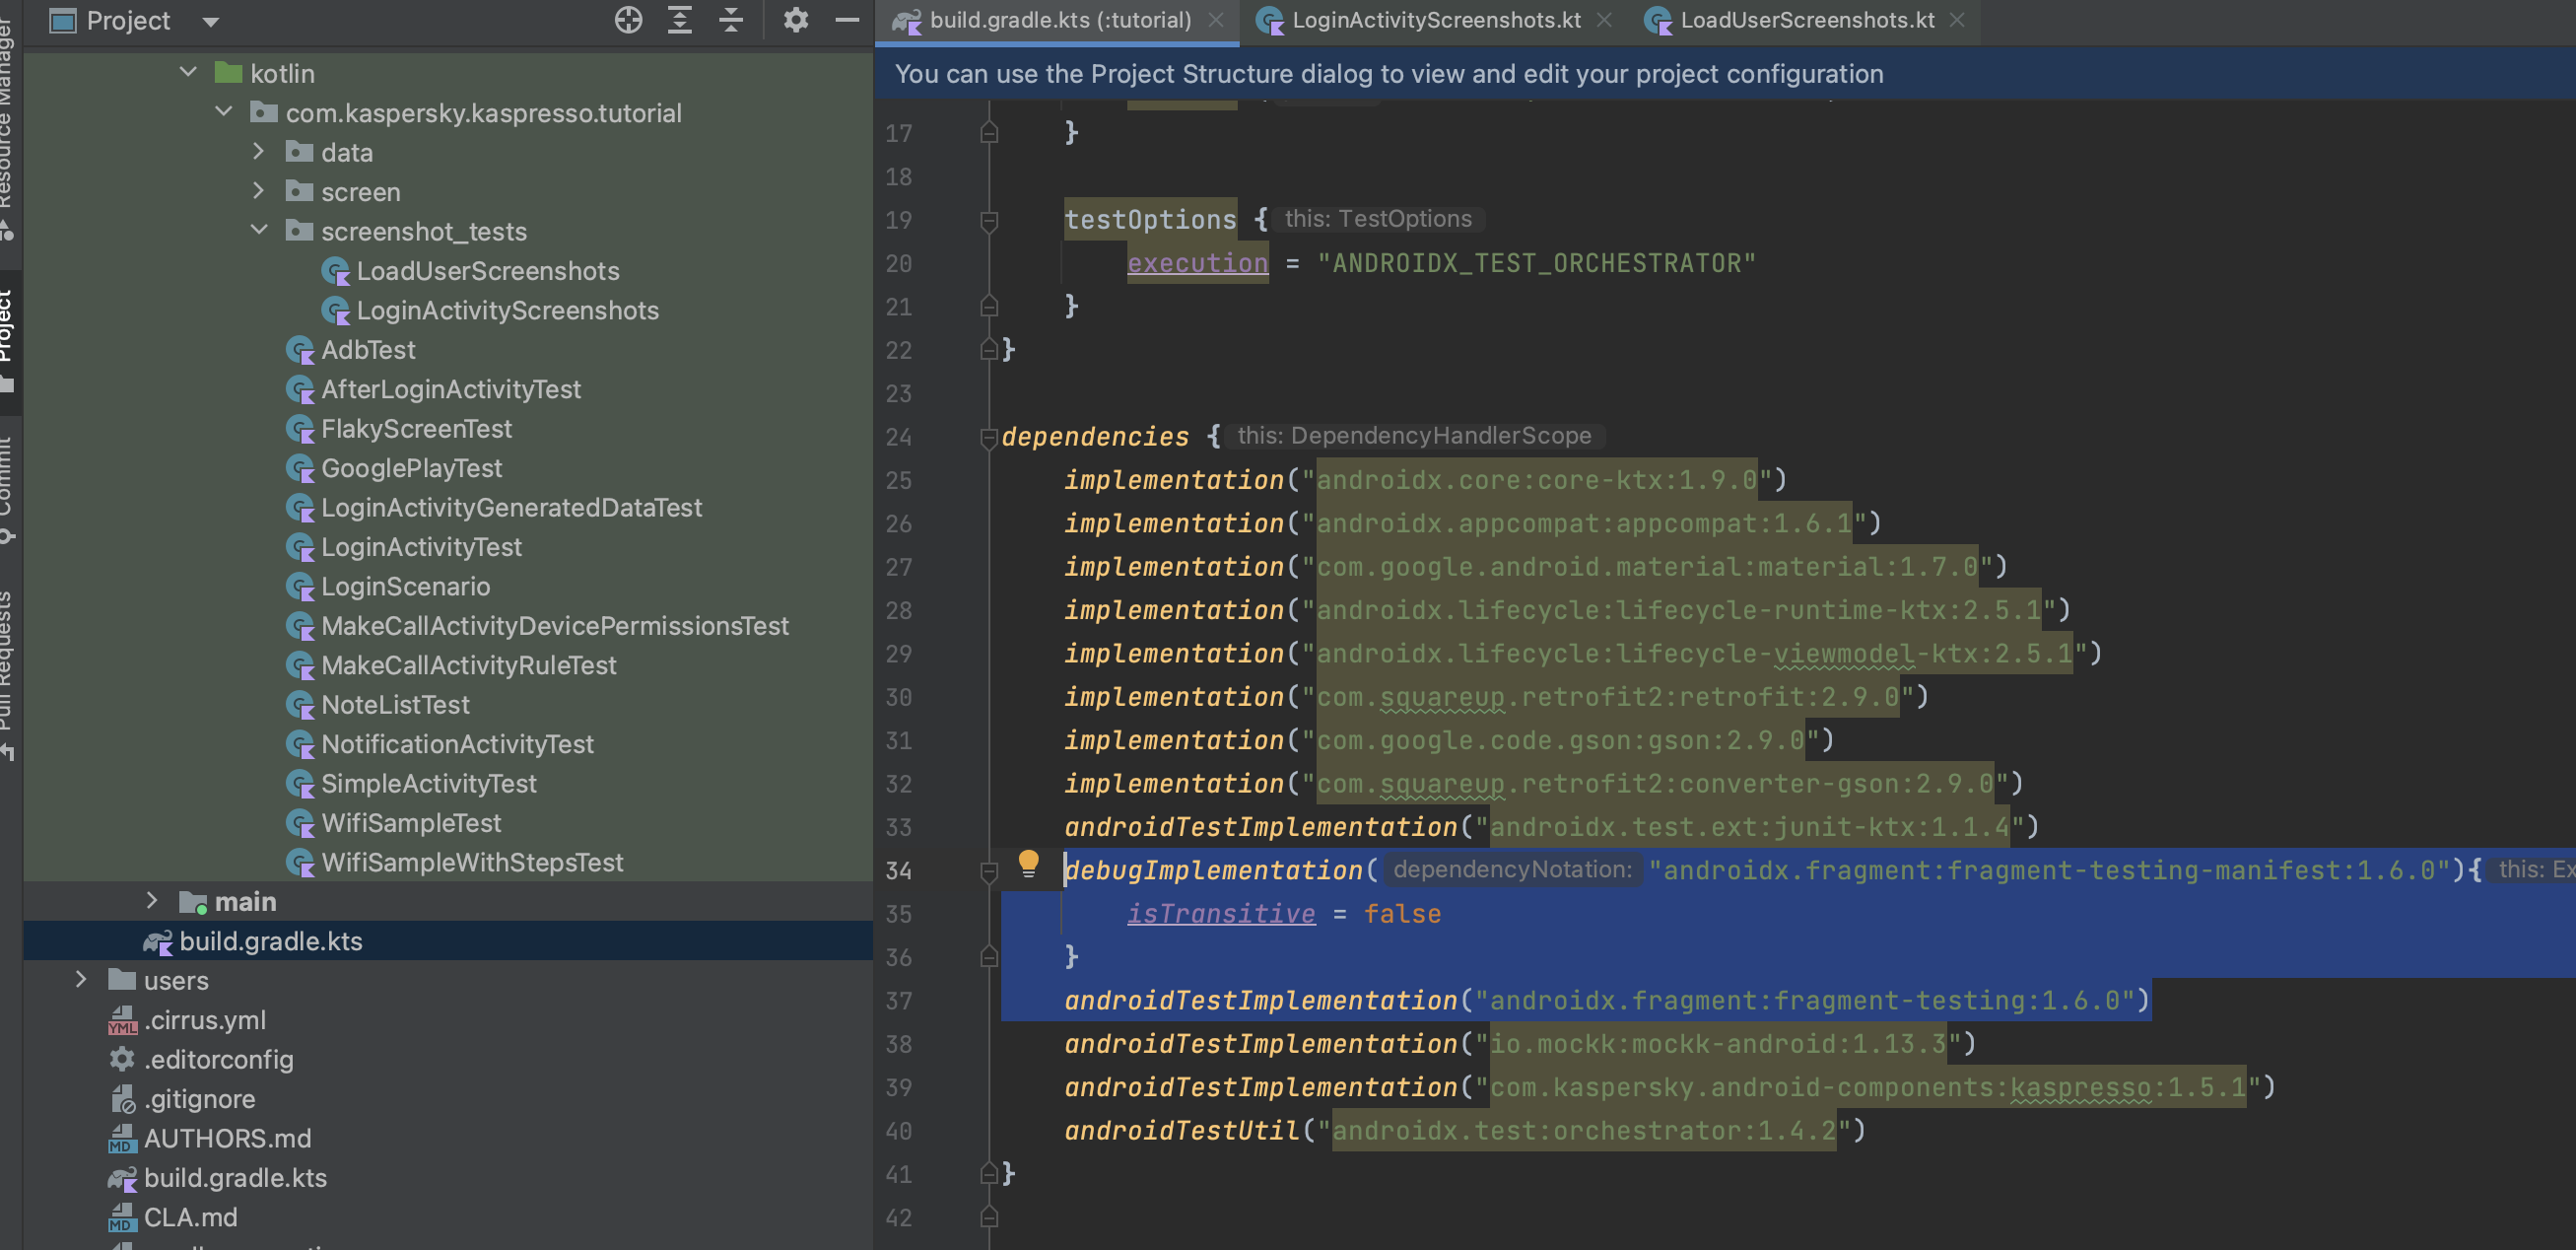
Task: Close the LoginActivityScreenshots.kt tab
Action: (1604, 20)
